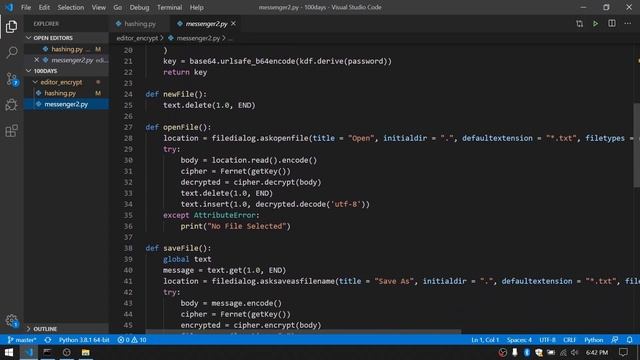Click 'def saveFile():' code line
640x360 pixels.
[178, 248]
